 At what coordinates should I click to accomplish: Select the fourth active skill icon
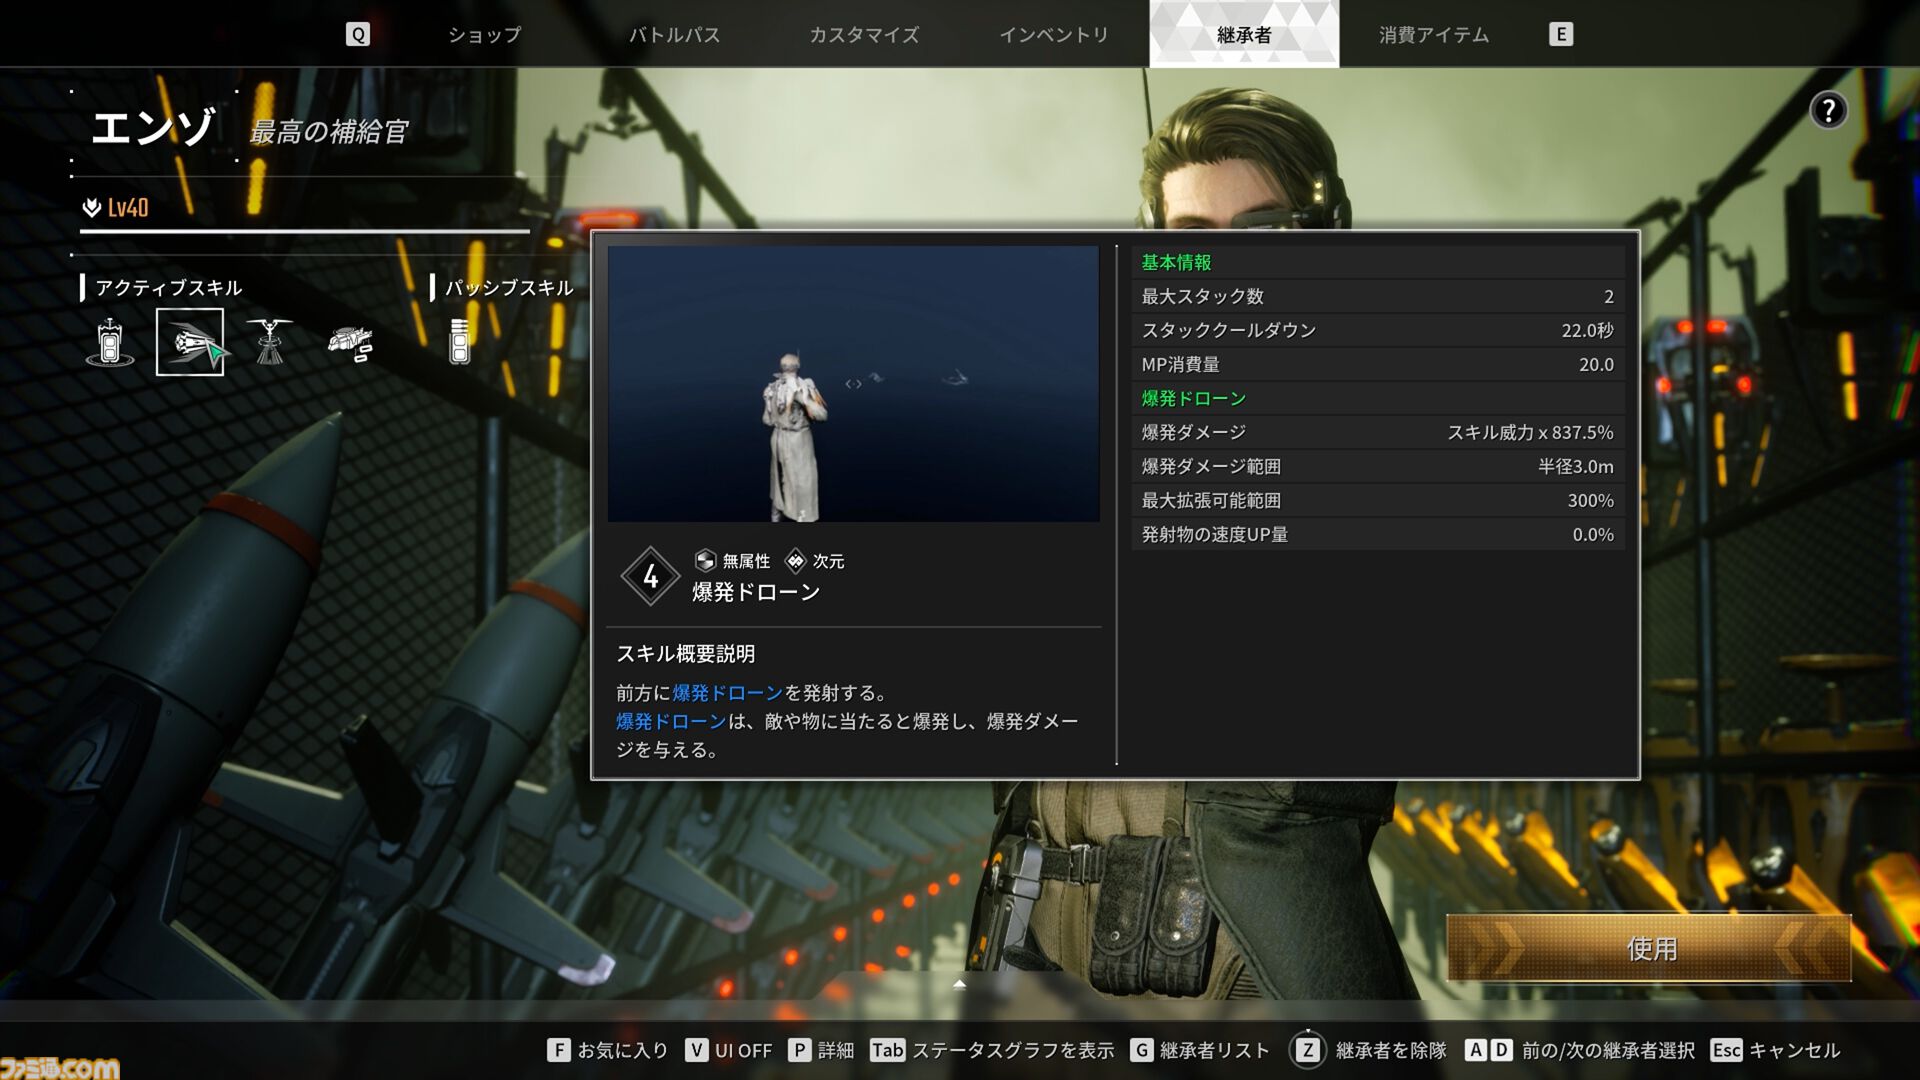coord(350,342)
